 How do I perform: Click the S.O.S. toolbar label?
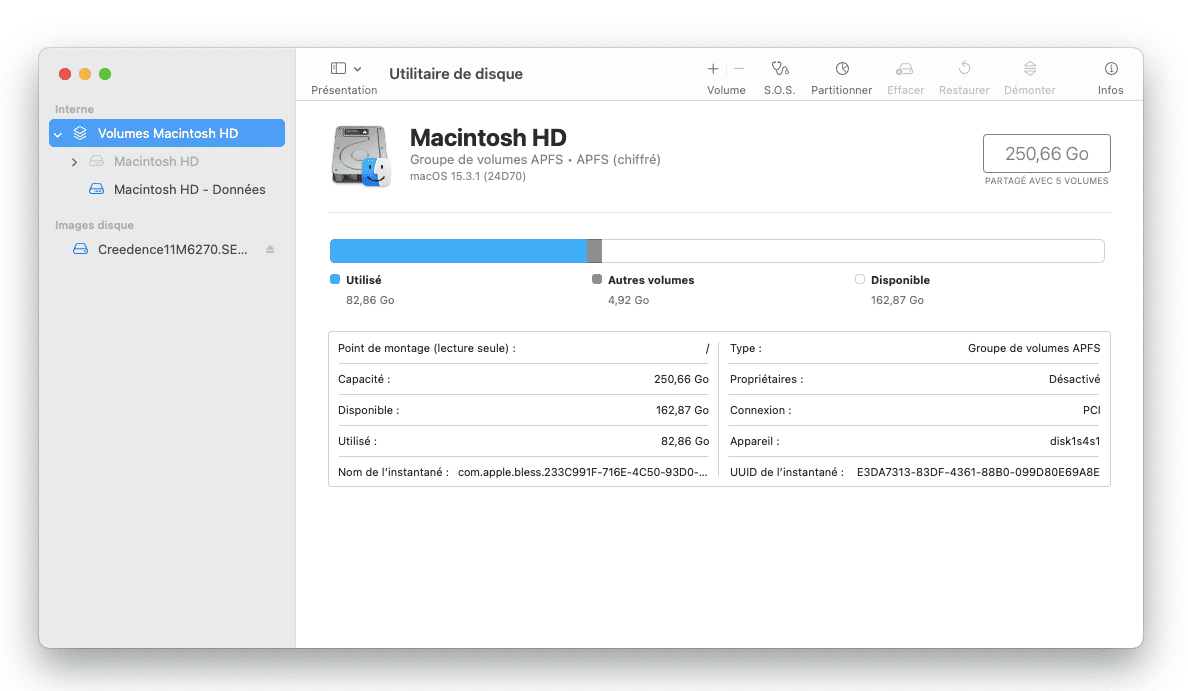[x=780, y=90]
